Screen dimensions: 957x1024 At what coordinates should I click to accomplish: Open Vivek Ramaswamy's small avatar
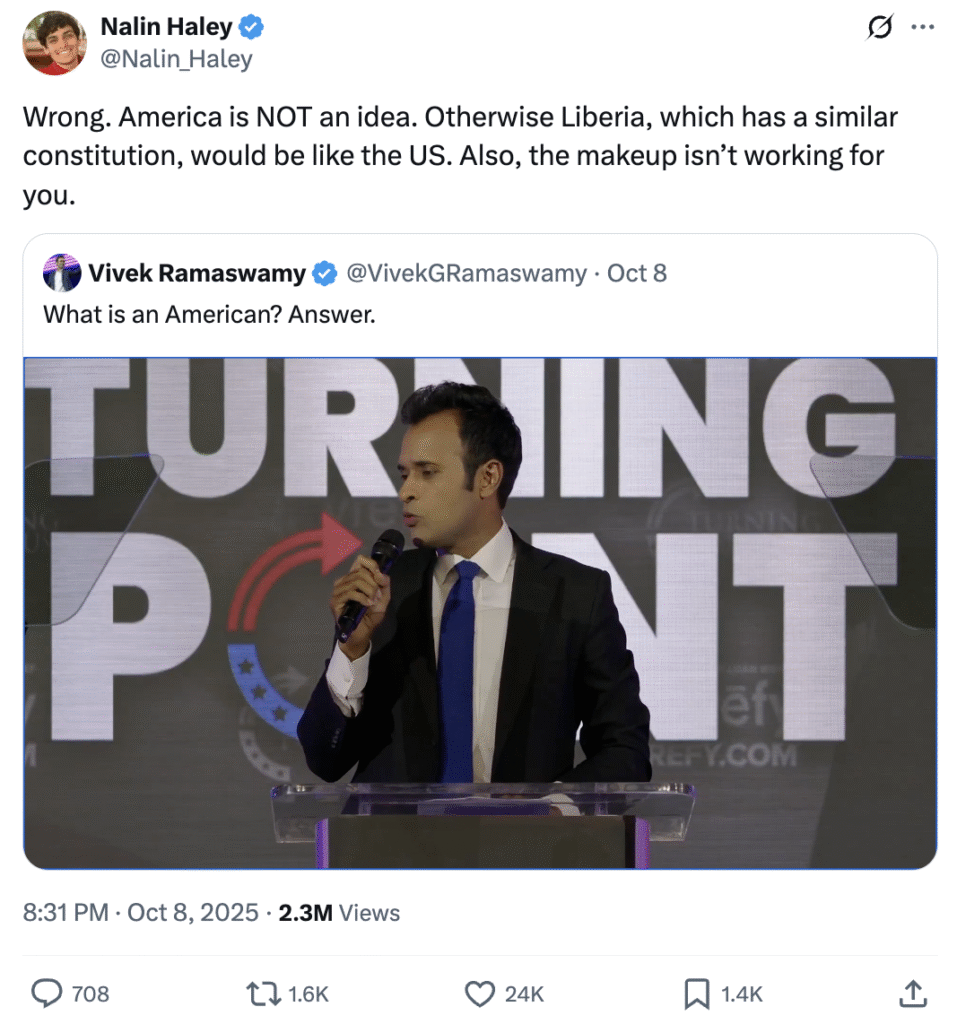click(62, 273)
